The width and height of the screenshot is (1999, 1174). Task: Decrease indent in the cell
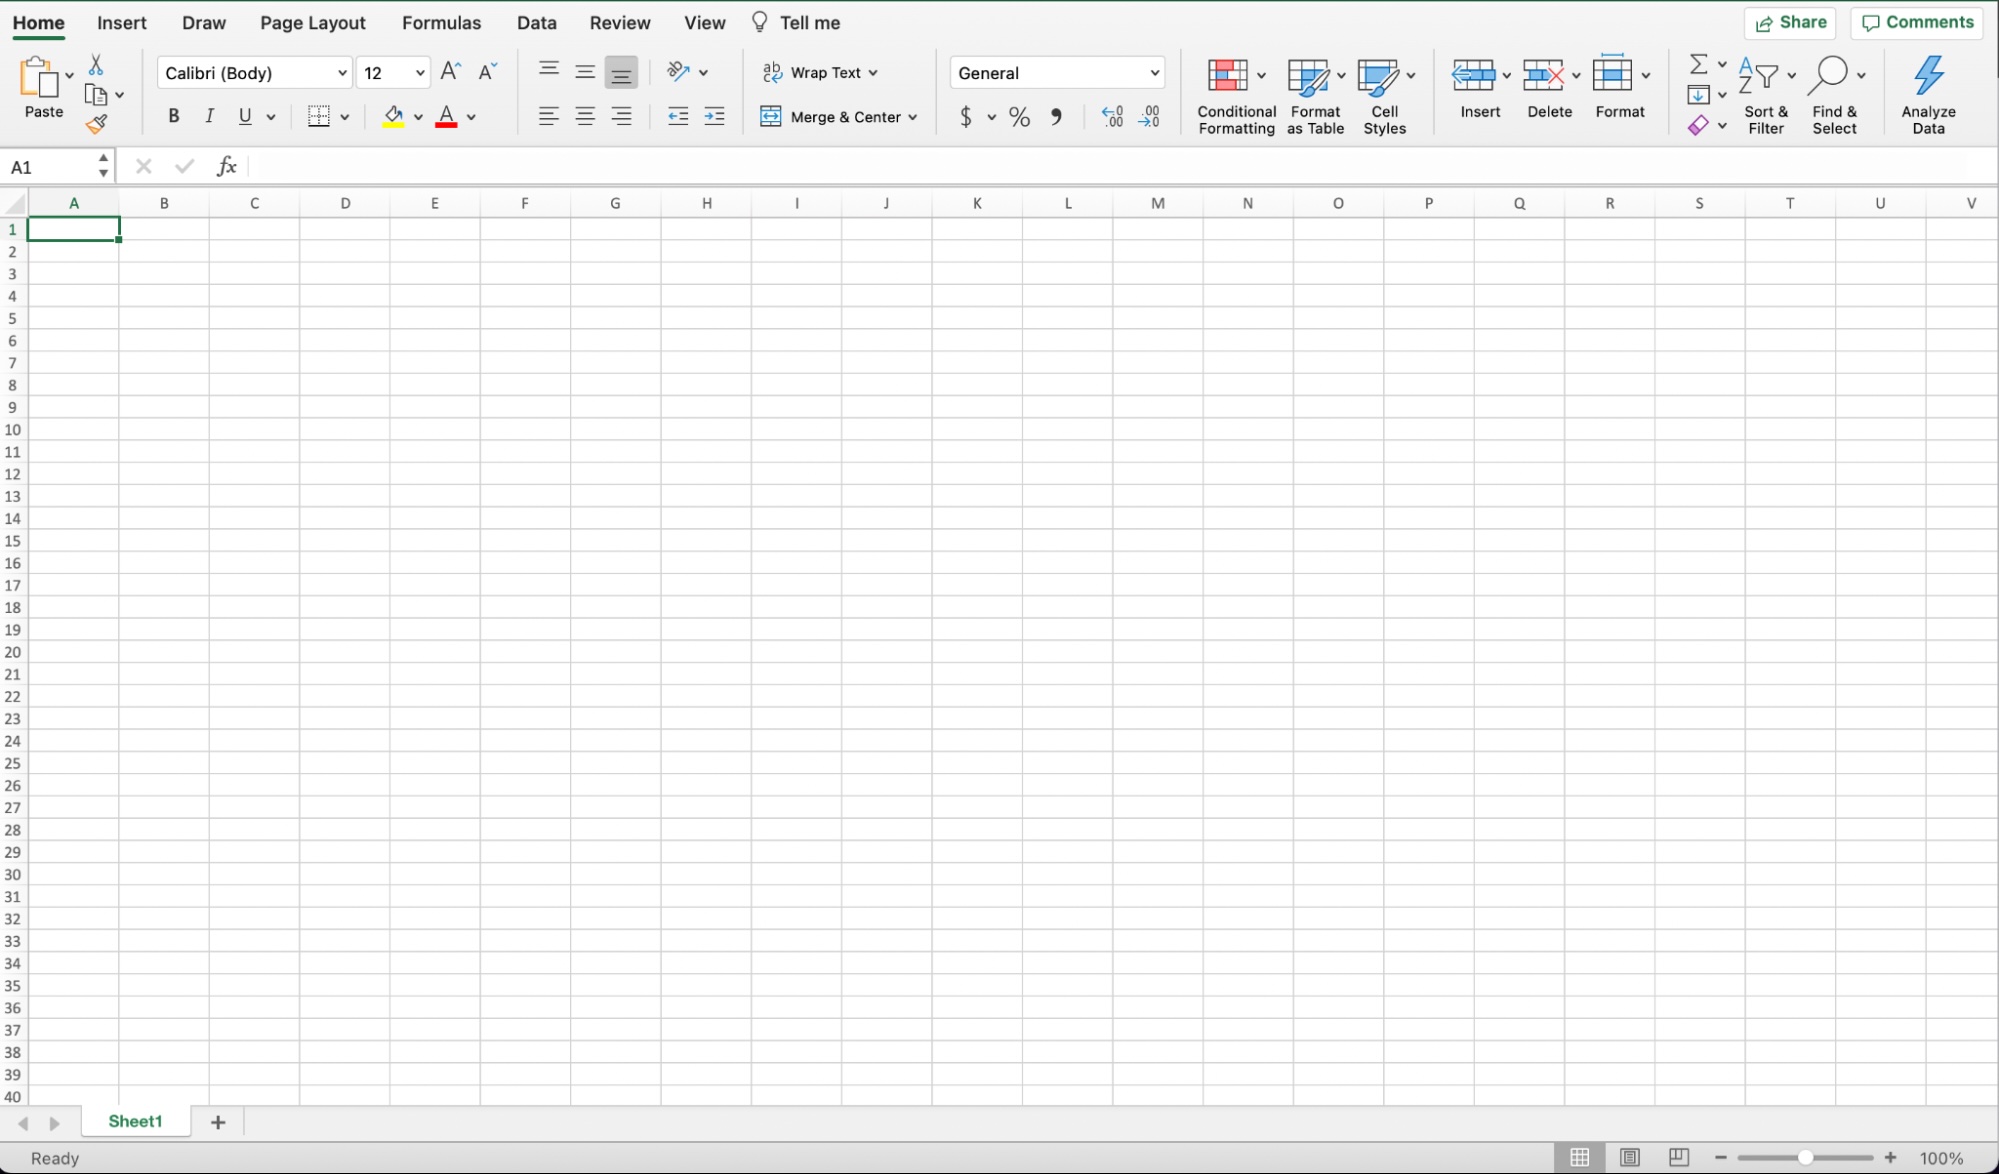pos(678,117)
